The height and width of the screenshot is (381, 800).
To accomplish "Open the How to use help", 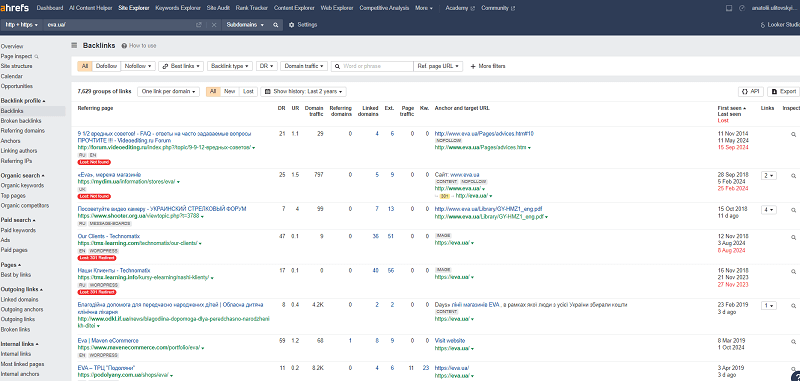I will point(139,46).
